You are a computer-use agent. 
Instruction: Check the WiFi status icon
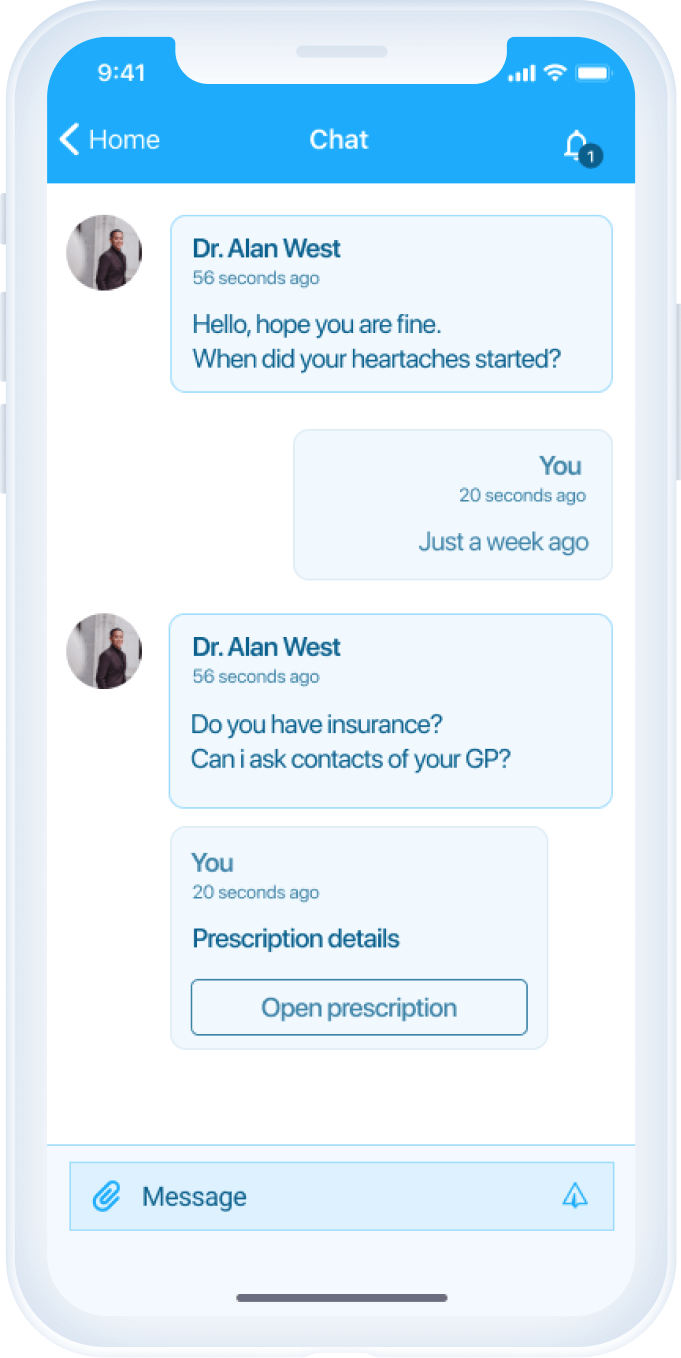[x=555, y=73]
